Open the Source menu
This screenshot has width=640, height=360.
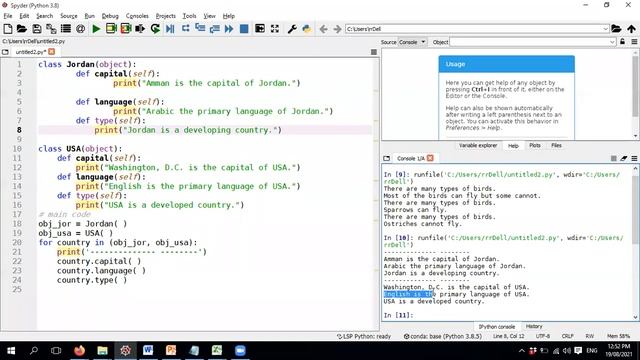tap(69, 16)
